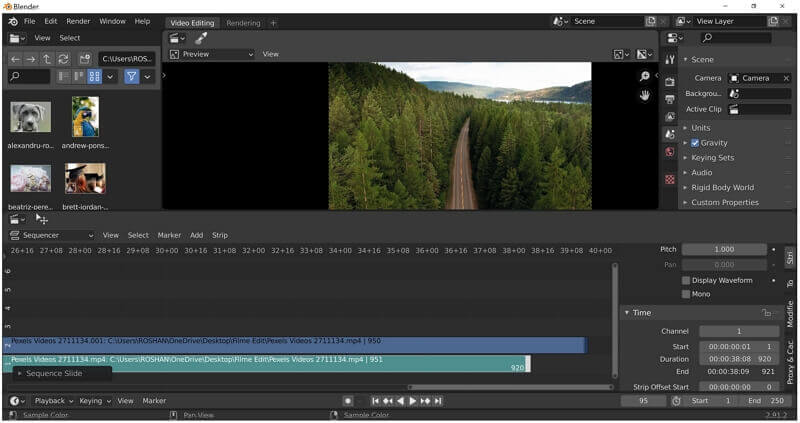This screenshot has height=423, width=800.
Task: Click the new view layer icon
Action: coord(773,21)
